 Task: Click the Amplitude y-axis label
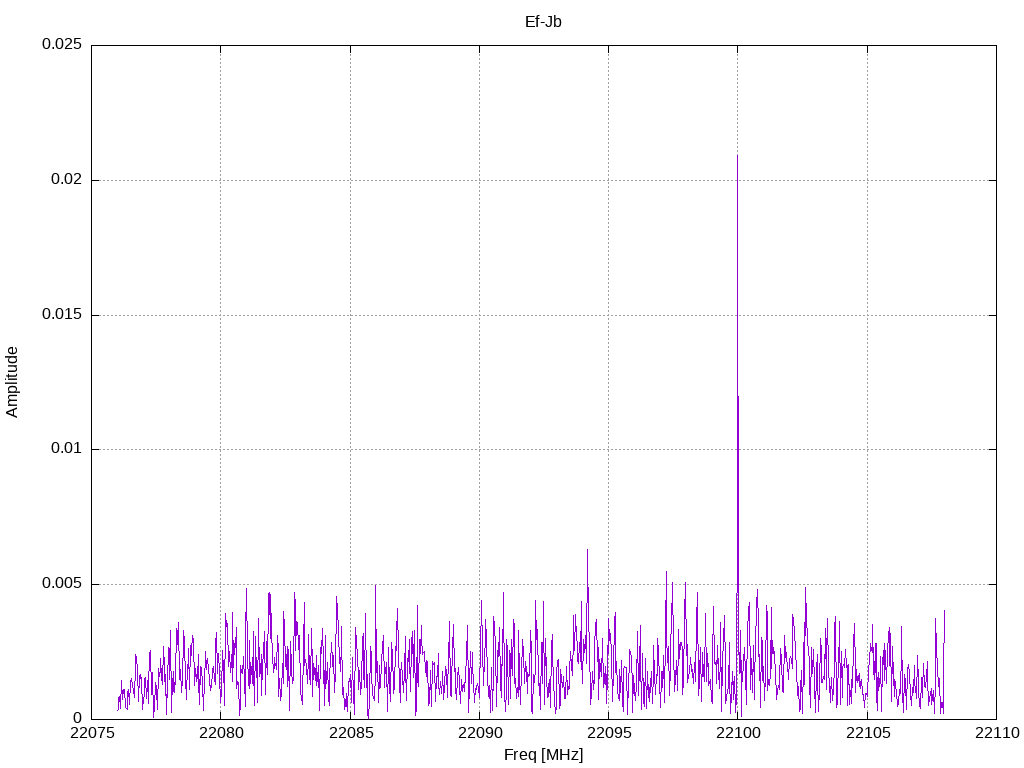(x=12, y=382)
